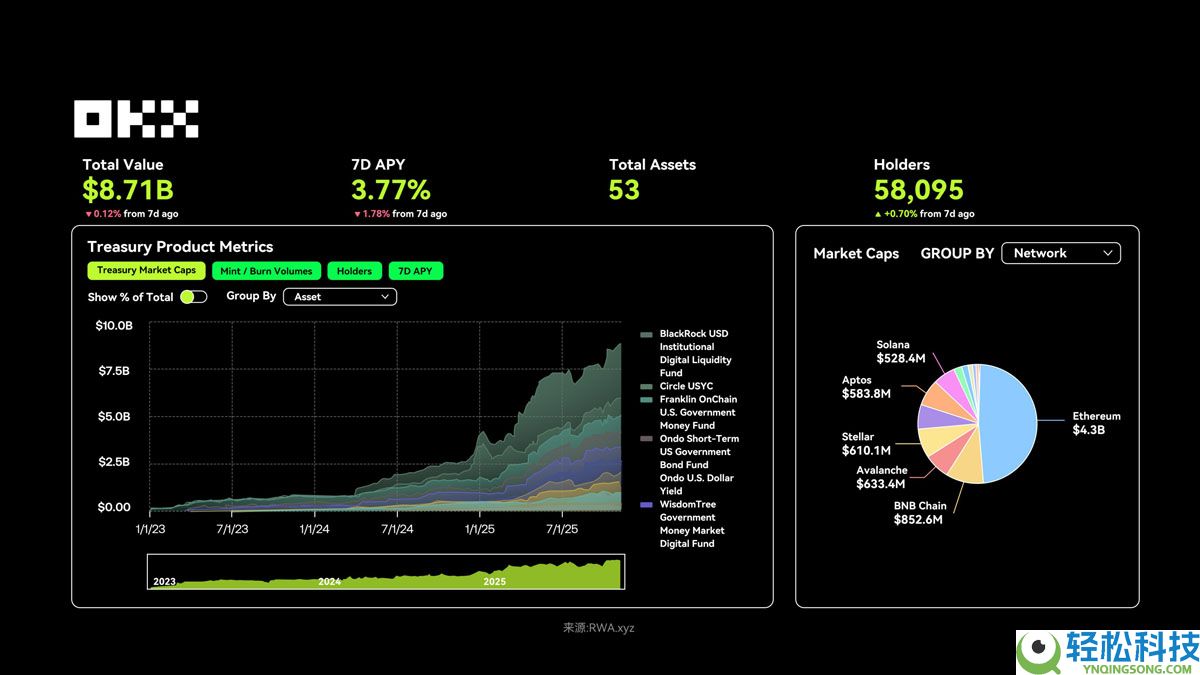Viewport: 1200px width, 675px height.
Task: Click the Holders 58,095 stat value
Action: point(918,190)
